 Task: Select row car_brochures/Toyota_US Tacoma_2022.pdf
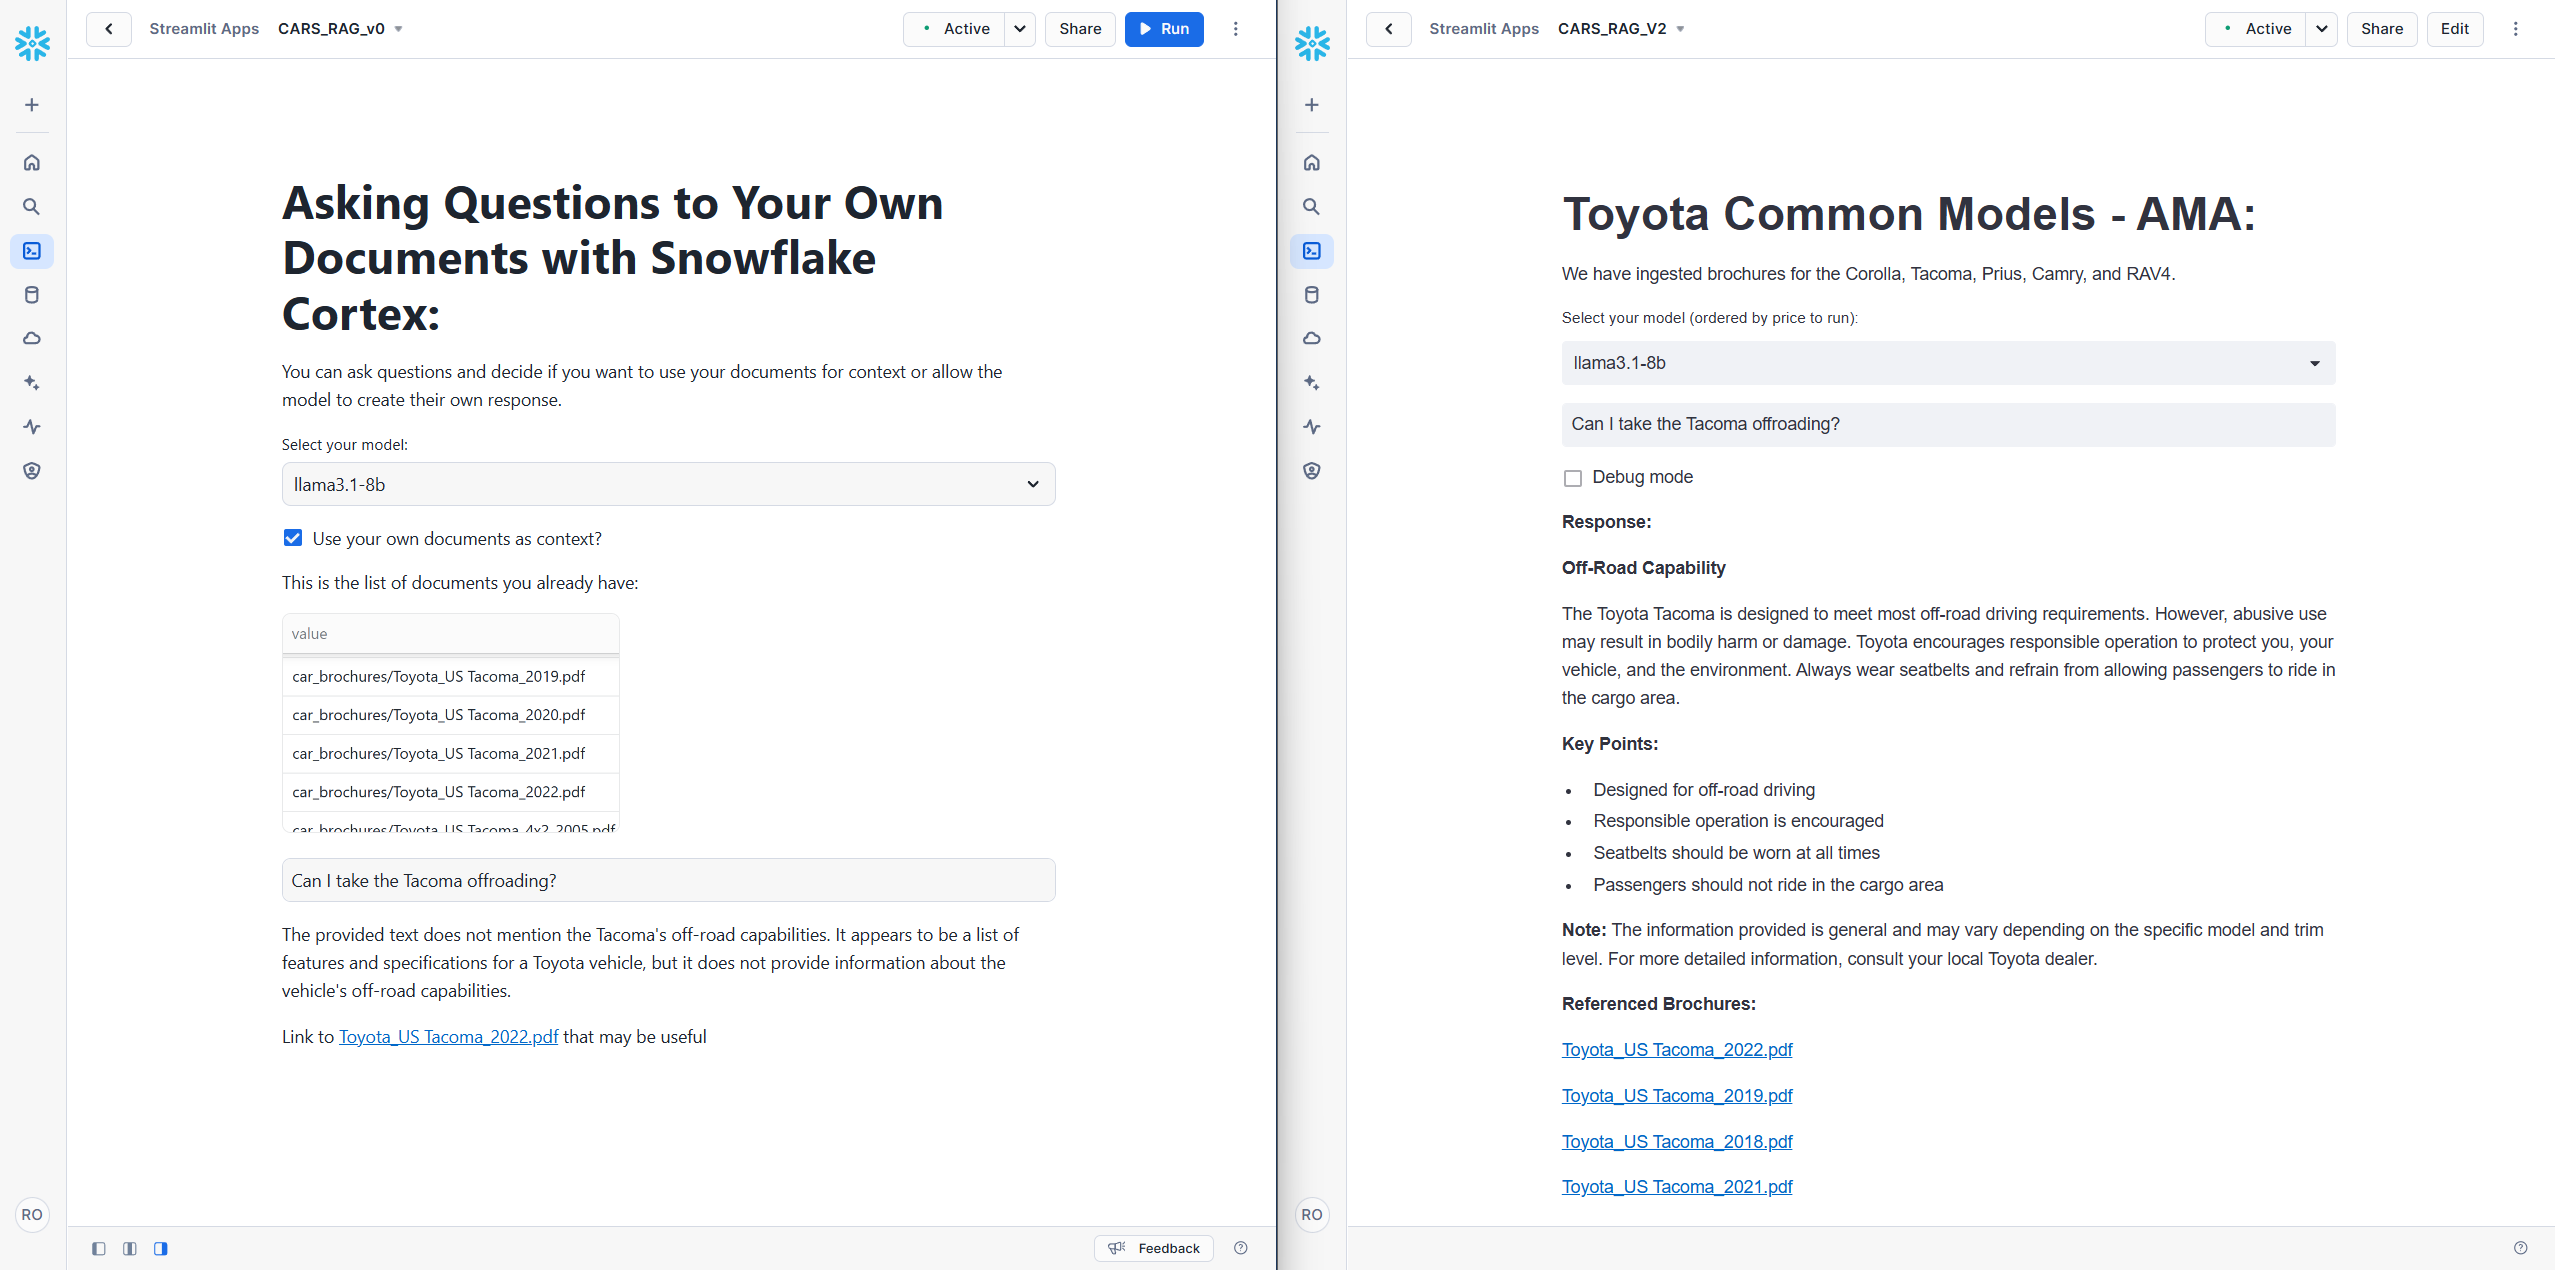[451, 792]
